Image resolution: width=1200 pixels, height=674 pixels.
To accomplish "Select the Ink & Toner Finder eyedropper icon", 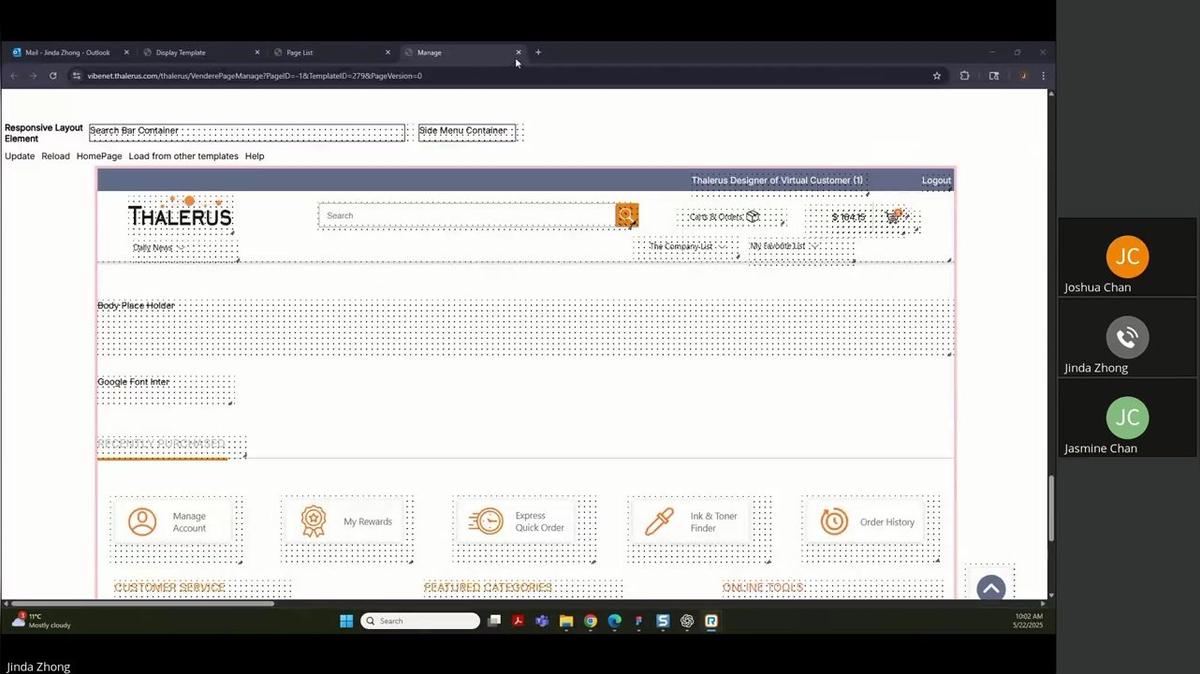I will pyautogui.click(x=657, y=520).
